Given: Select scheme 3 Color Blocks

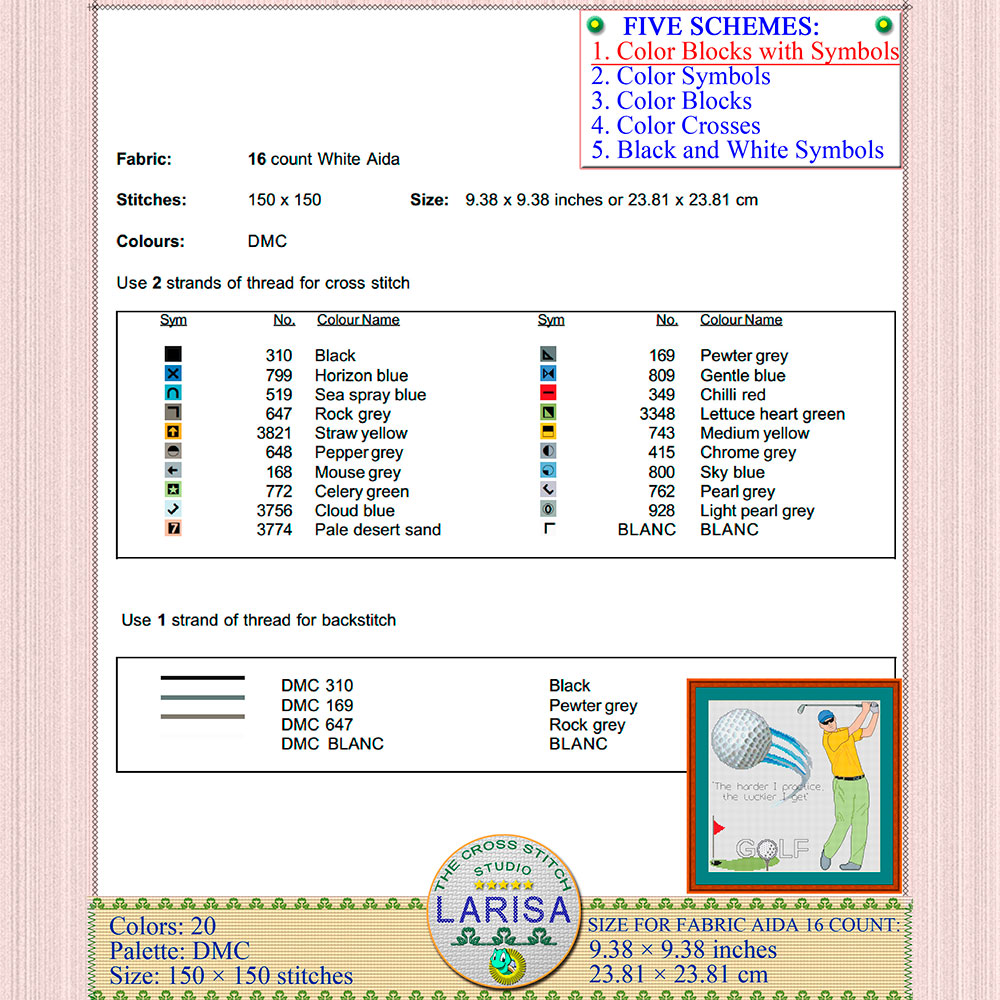Looking at the screenshot, I should 671,101.
